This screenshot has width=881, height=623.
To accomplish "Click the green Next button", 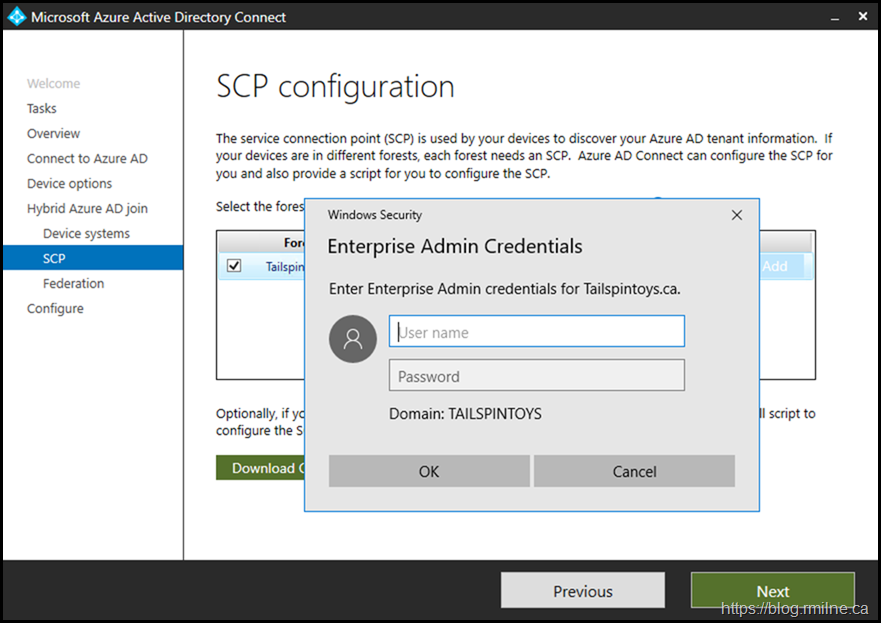I will click(772, 591).
